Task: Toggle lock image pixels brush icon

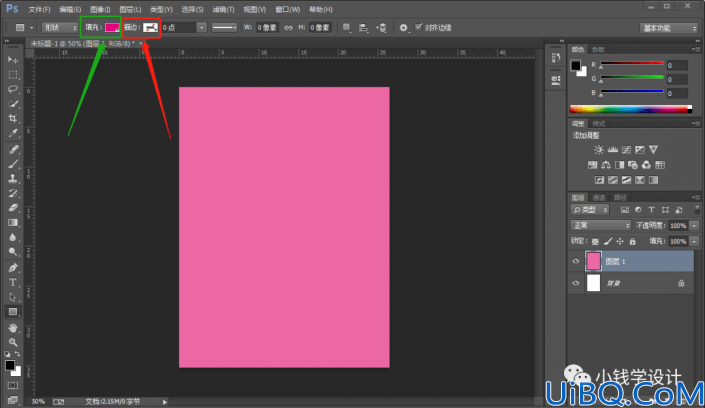Action: pyautogui.click(x=607, y=242)
